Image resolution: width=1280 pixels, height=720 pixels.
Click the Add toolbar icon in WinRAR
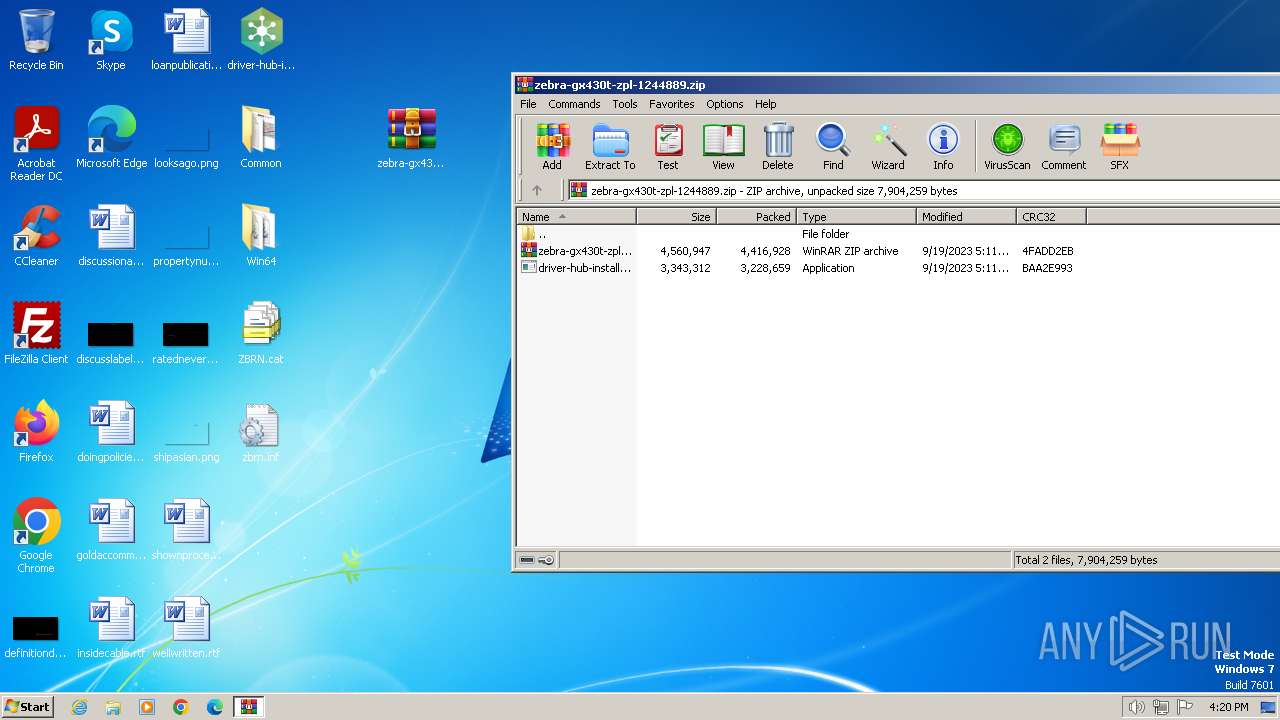pos(552,147)
